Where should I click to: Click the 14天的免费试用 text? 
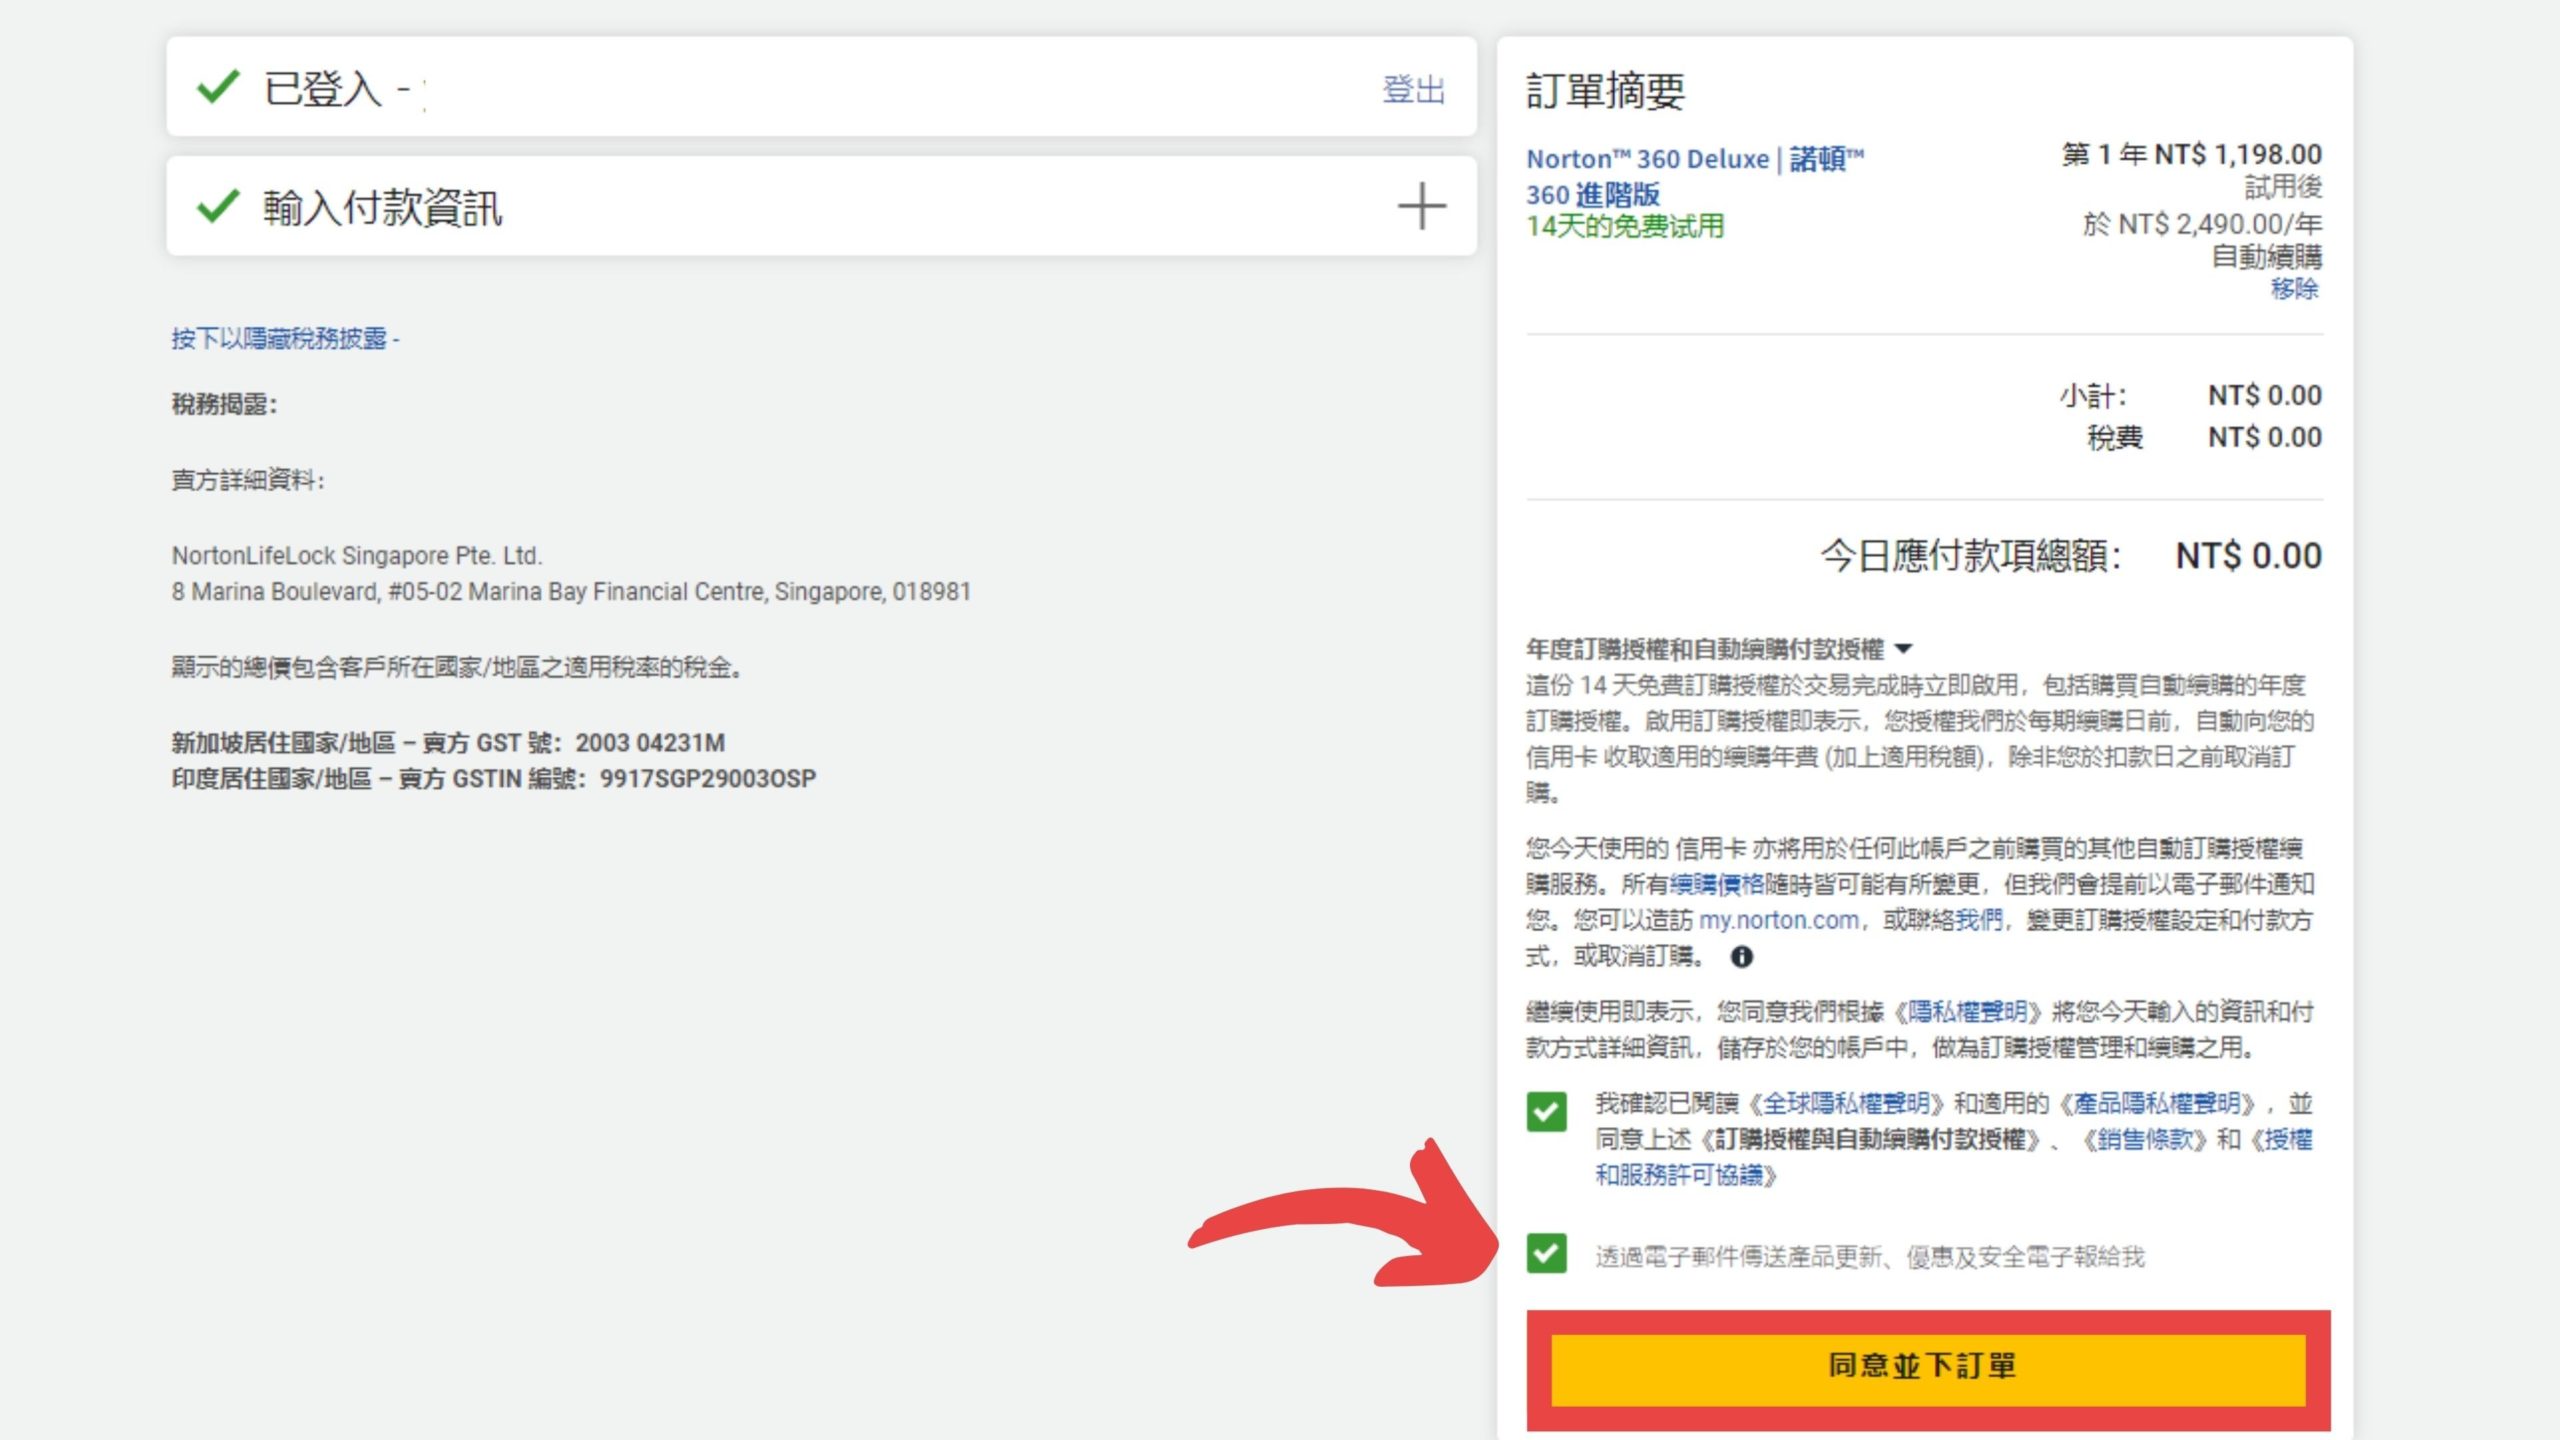pyautogui.click(x=1625, y=227)
